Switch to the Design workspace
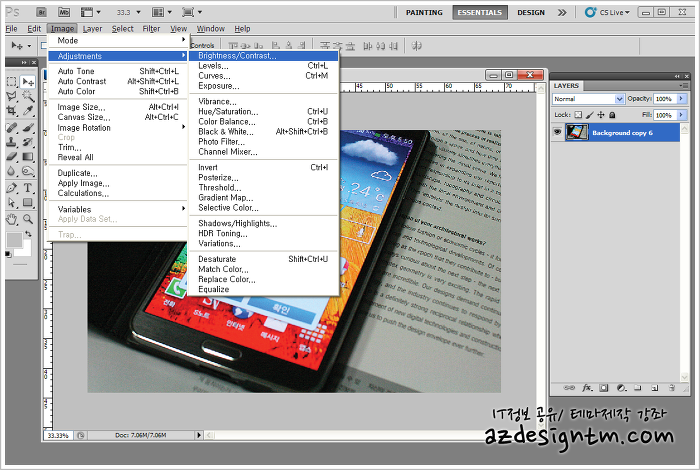 pyautogui.click(x=531, y=12)
